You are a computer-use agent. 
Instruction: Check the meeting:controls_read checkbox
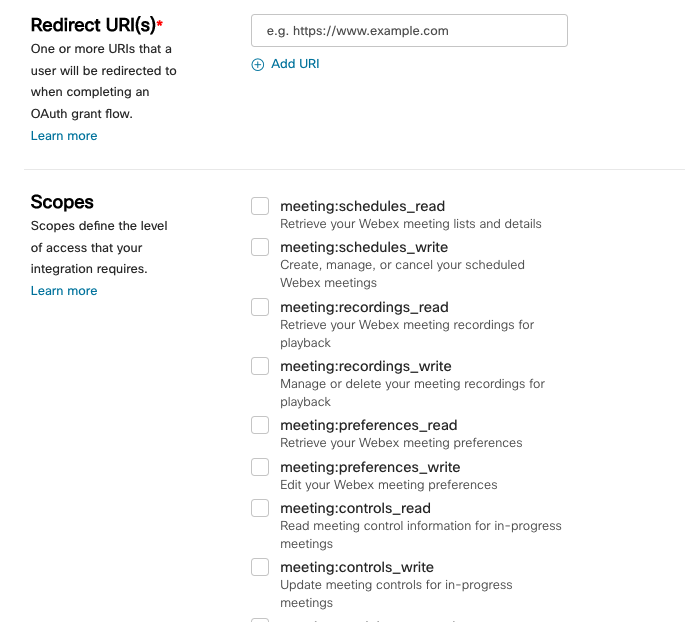260,508
